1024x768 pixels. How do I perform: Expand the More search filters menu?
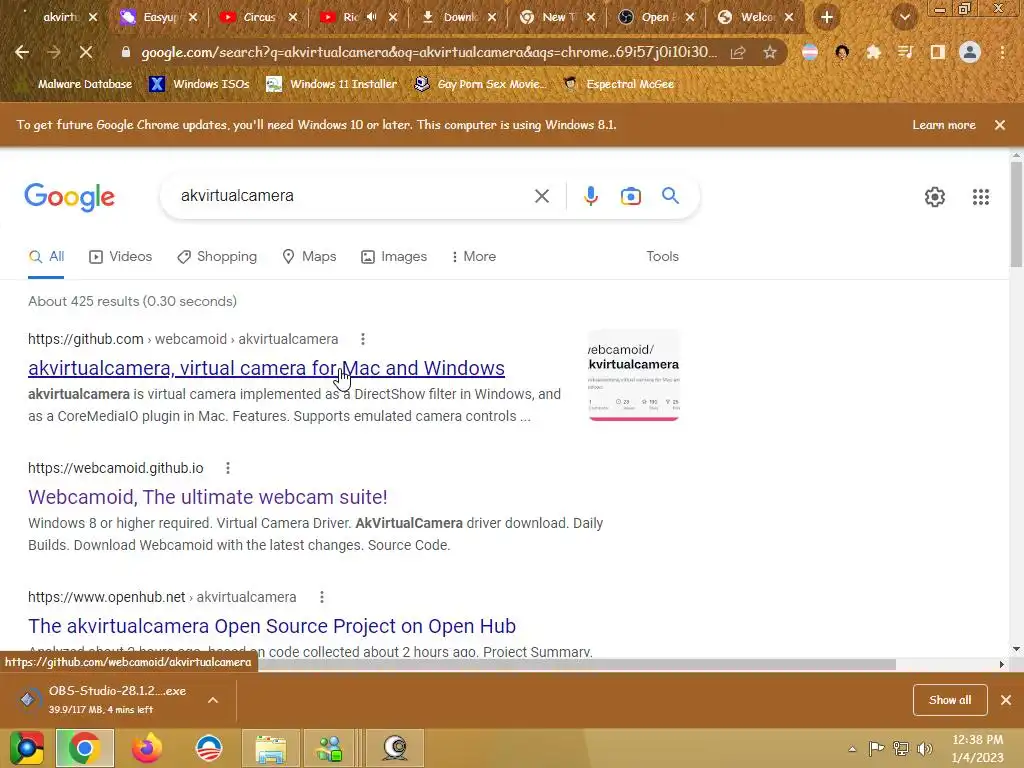[x=473, y=257]
